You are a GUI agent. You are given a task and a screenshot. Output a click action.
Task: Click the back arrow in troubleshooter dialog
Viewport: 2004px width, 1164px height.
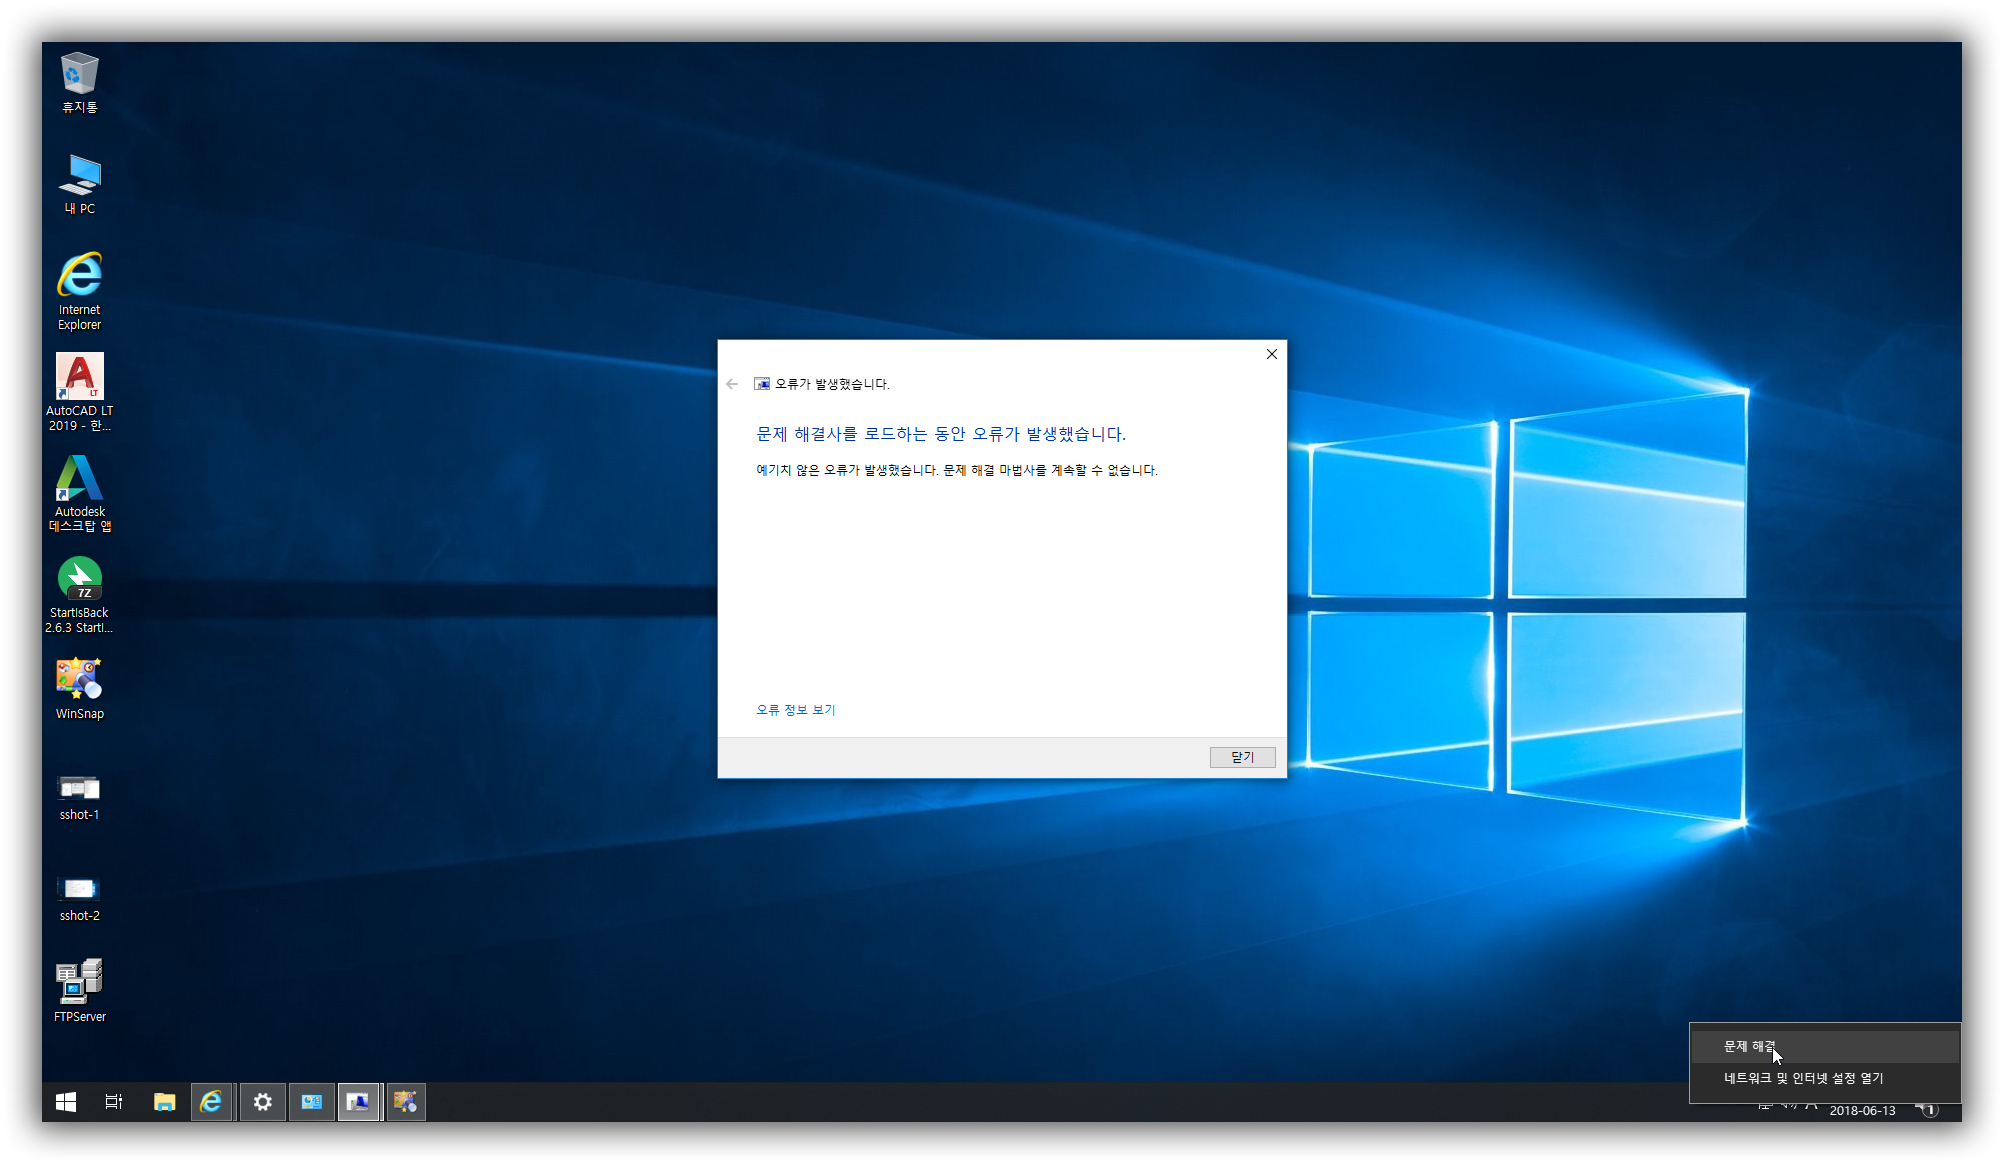(x=732, y=384)
